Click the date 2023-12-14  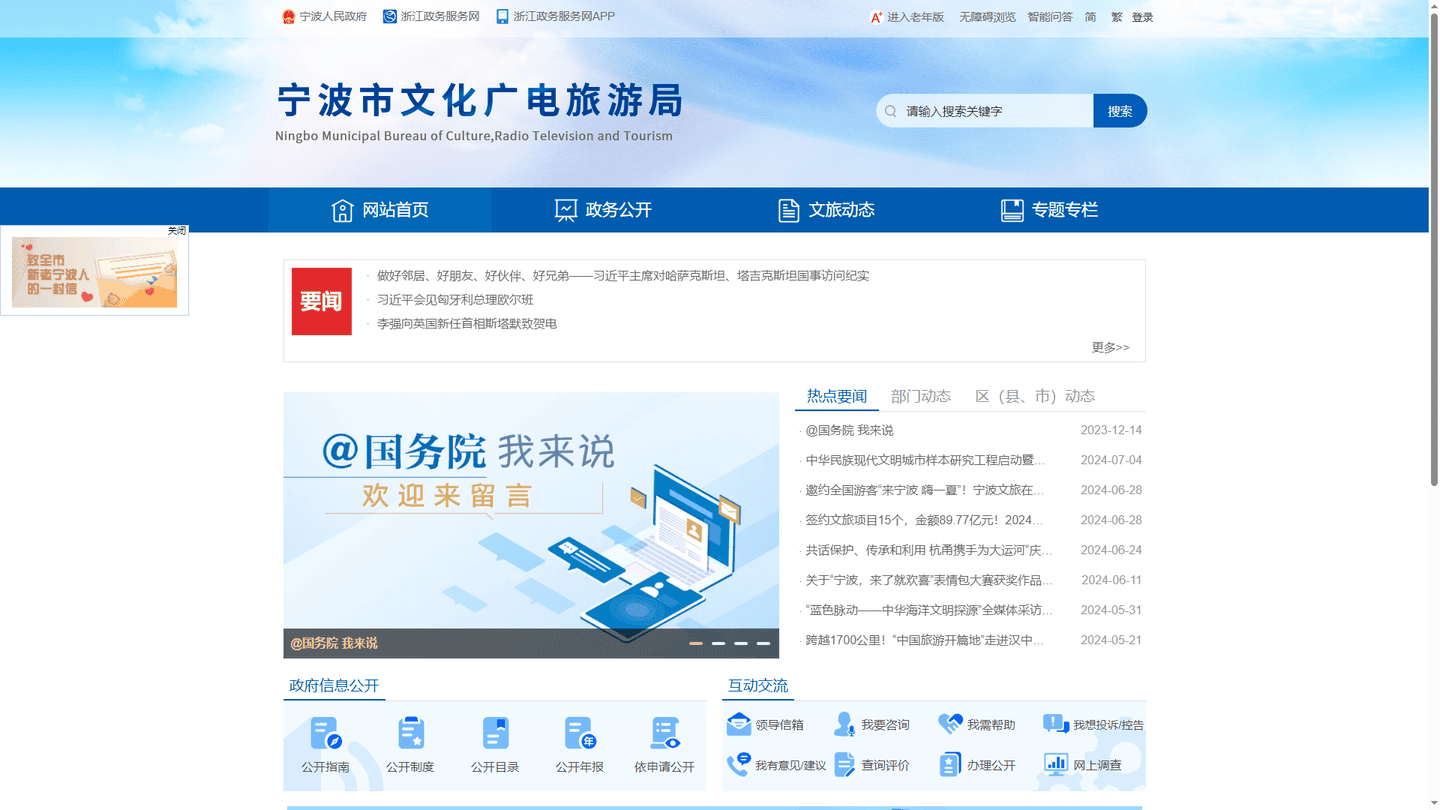click(x=1111, y=430)
